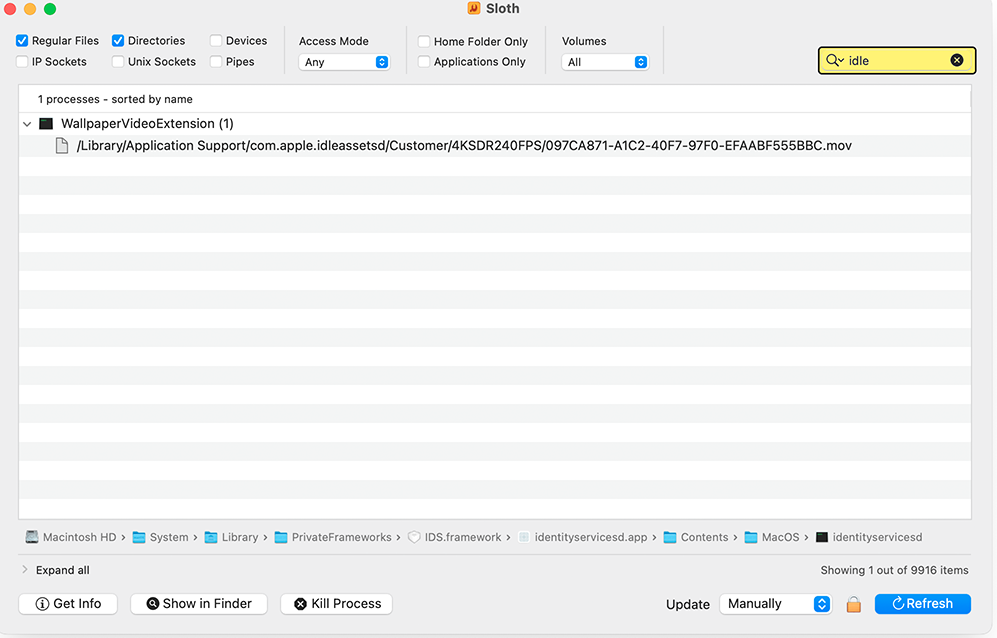Screen dimensions: 997x638
Task: Click the Macintosh HD disk icon in path bar
Action: (32, 537)
